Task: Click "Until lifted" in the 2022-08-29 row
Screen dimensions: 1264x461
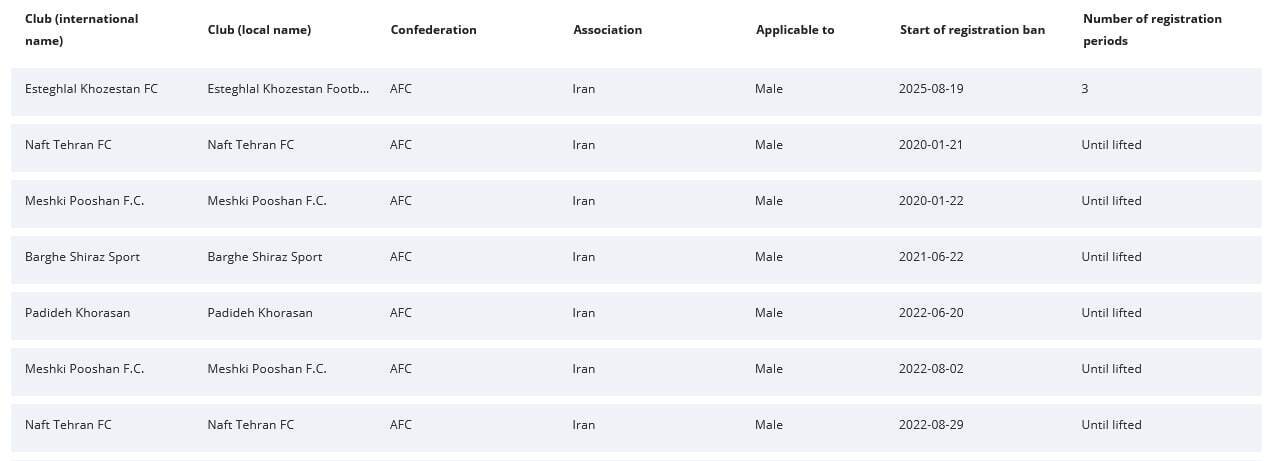Action: [x=1111, y=425]
